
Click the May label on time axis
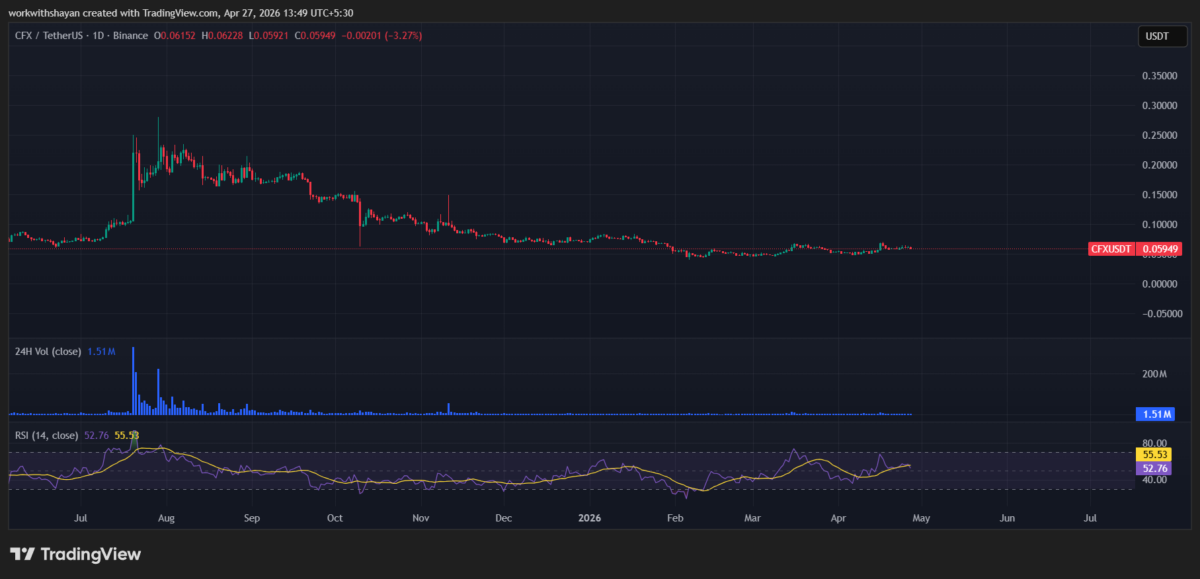point(922,519)
